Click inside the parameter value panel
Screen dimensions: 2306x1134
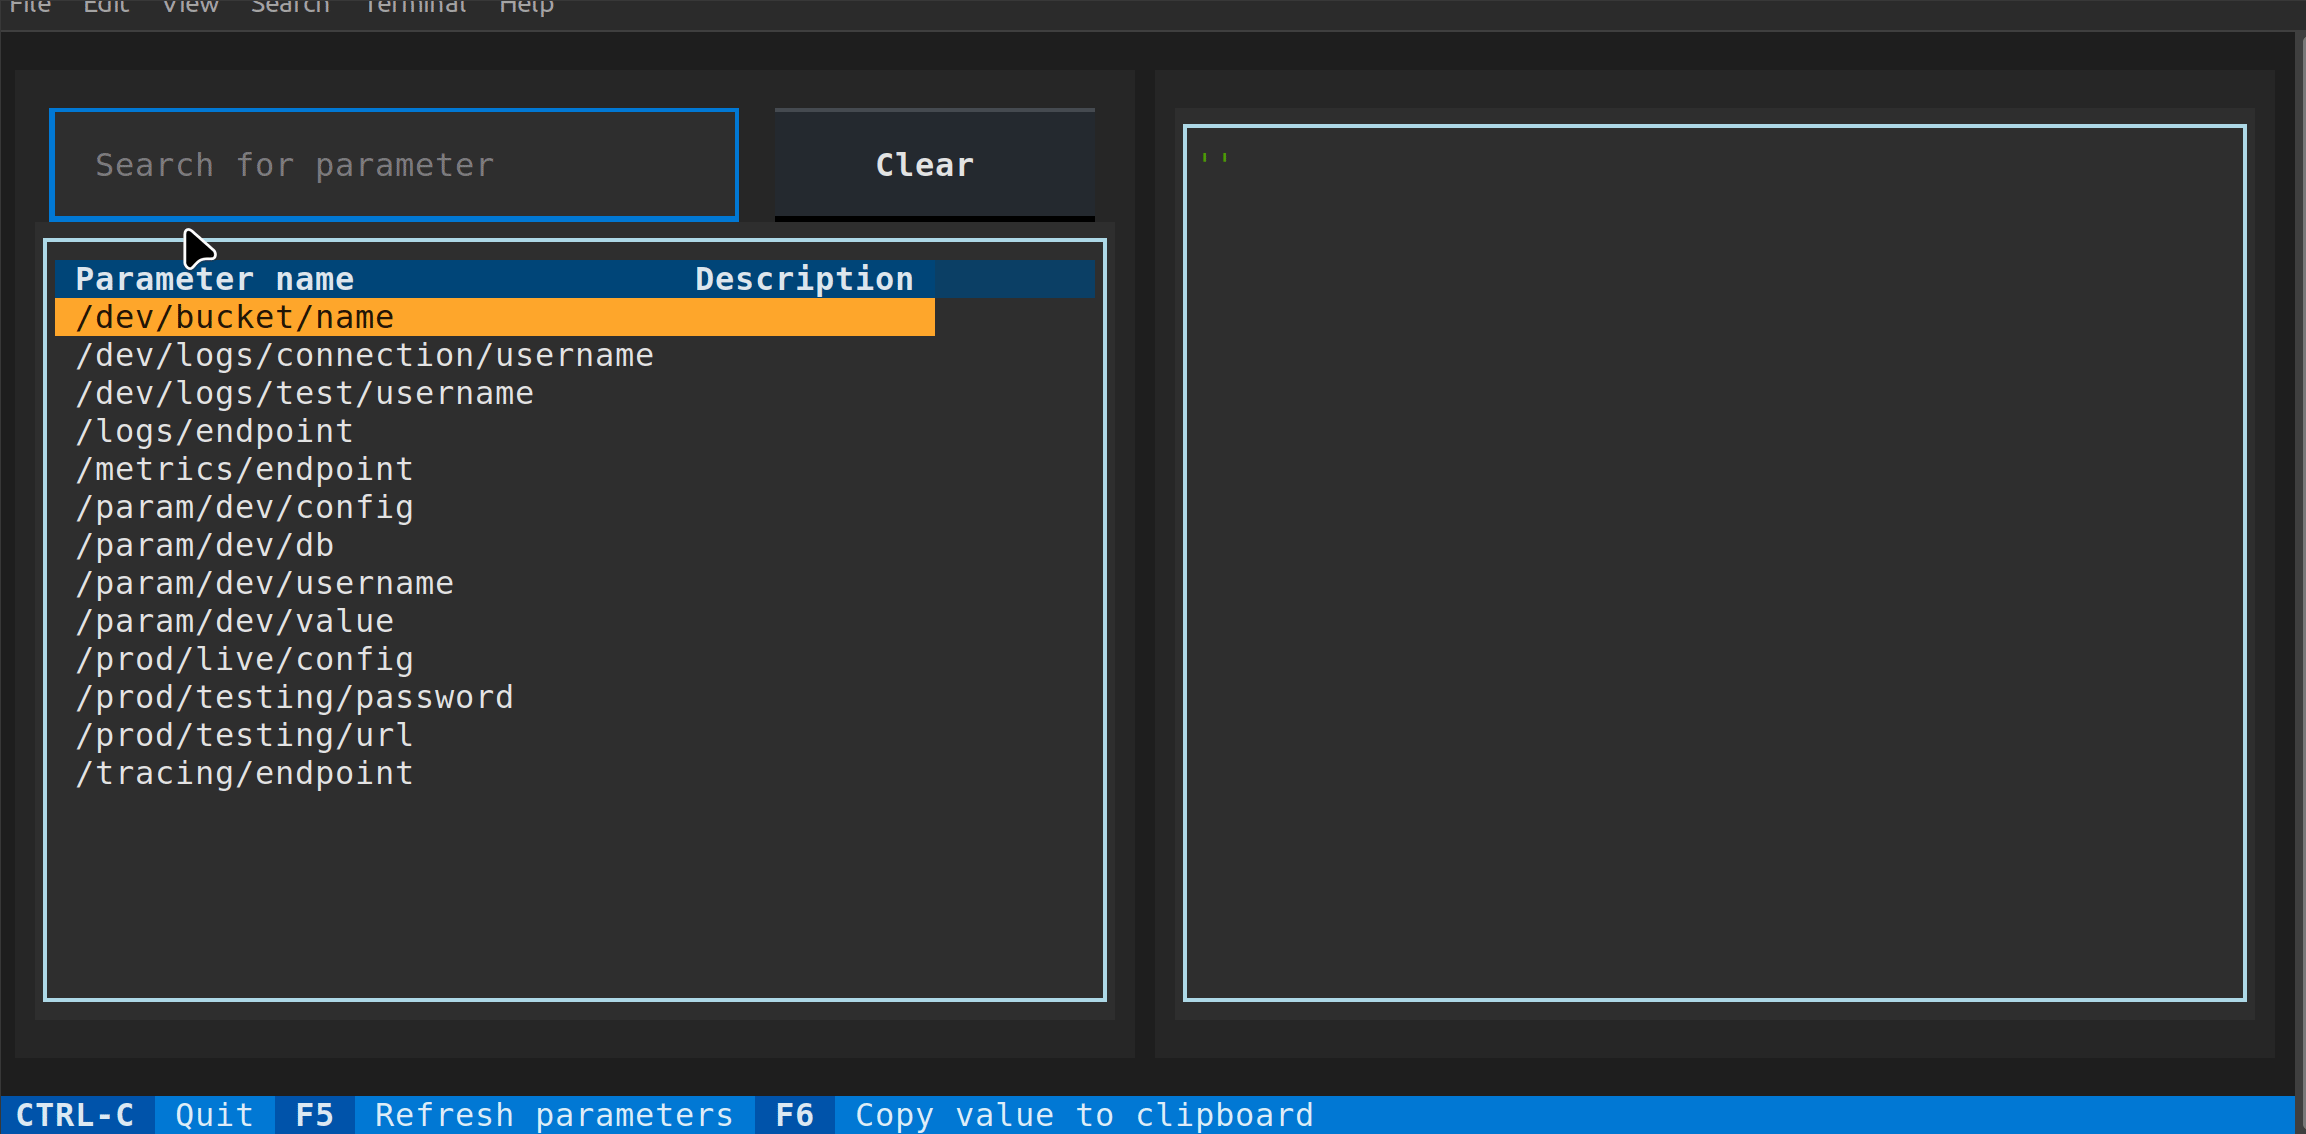coord(1714,562)
